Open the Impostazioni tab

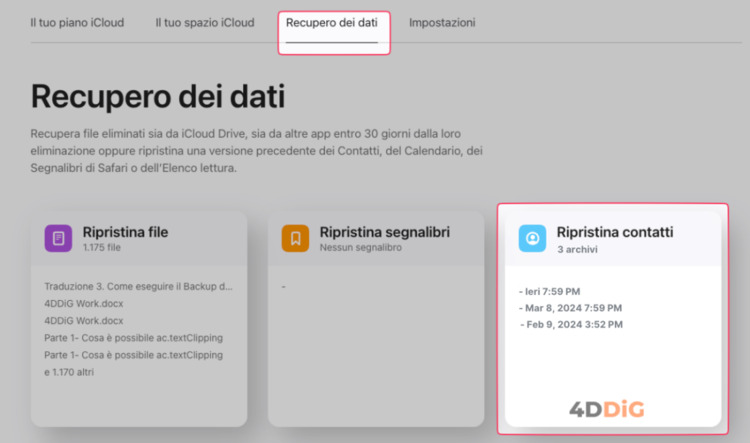442,22
